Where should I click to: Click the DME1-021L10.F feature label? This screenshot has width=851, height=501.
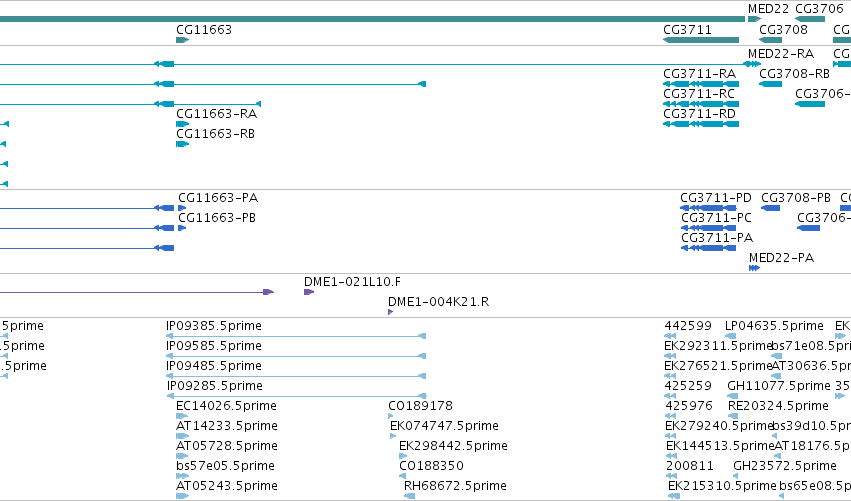click(x=352, y=282)
